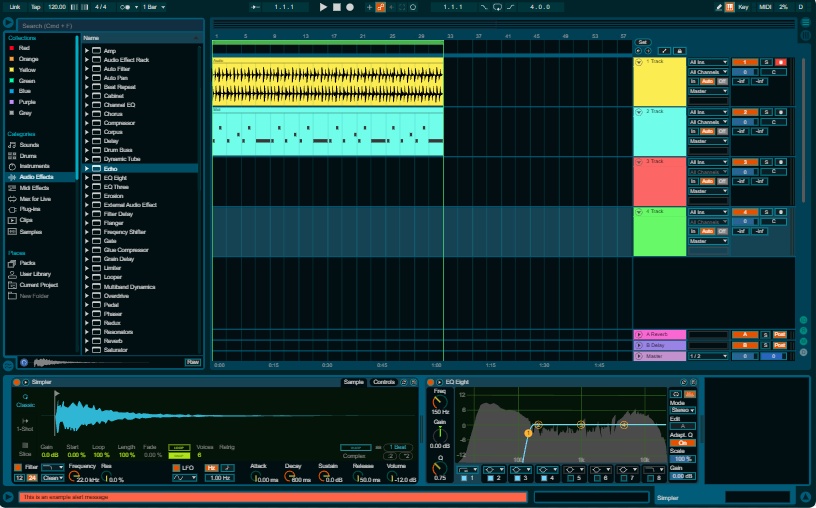The width and height of the screenshot is (816, 508).
Task: Select the Purple collection swatch
Action: pyautogui.click(x=11, y=102)
